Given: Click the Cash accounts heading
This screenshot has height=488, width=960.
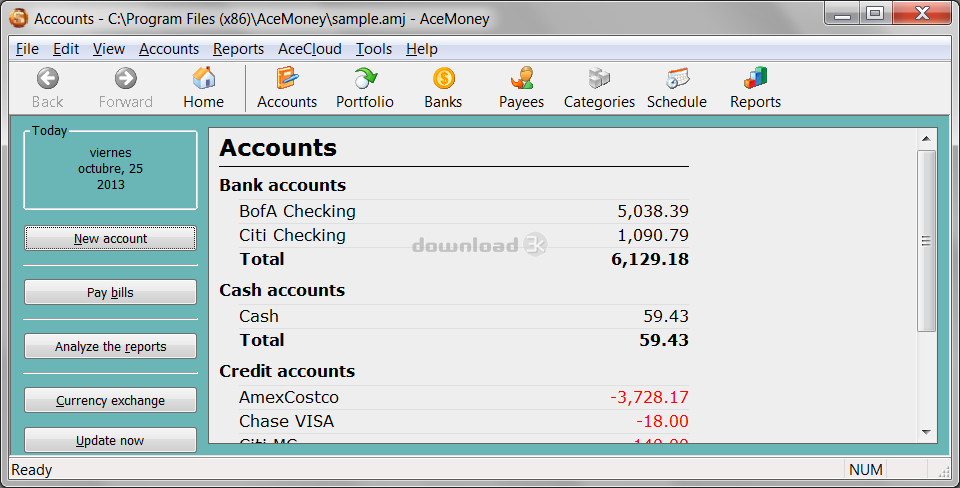Looking at the screenshot, I should (x=282, y=290).
